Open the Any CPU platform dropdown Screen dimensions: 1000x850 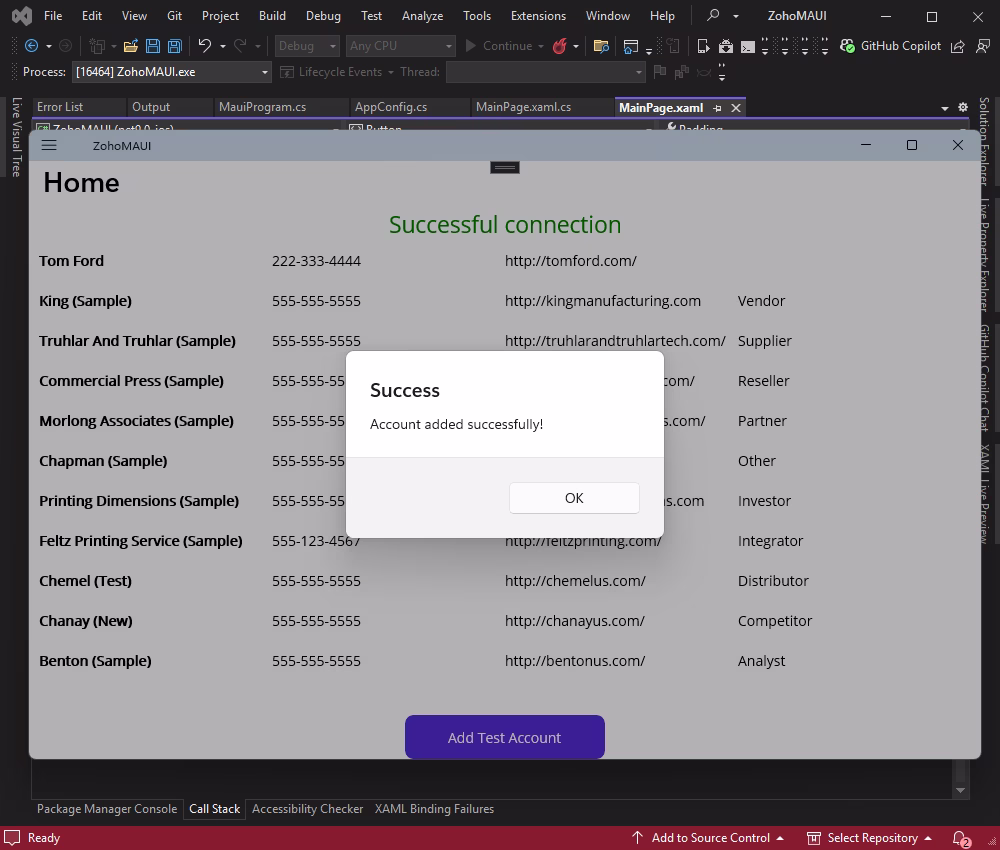point(401,46)
